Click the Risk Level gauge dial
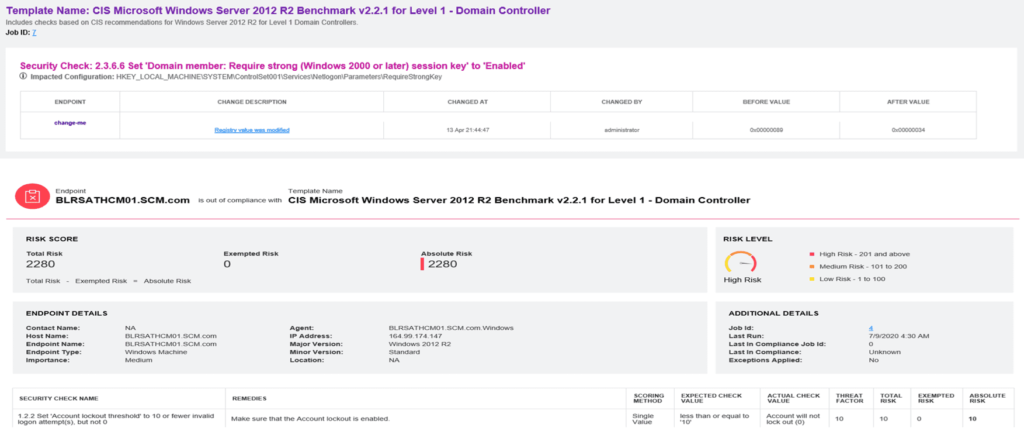 pyautogui.click(x=741, y=264)
